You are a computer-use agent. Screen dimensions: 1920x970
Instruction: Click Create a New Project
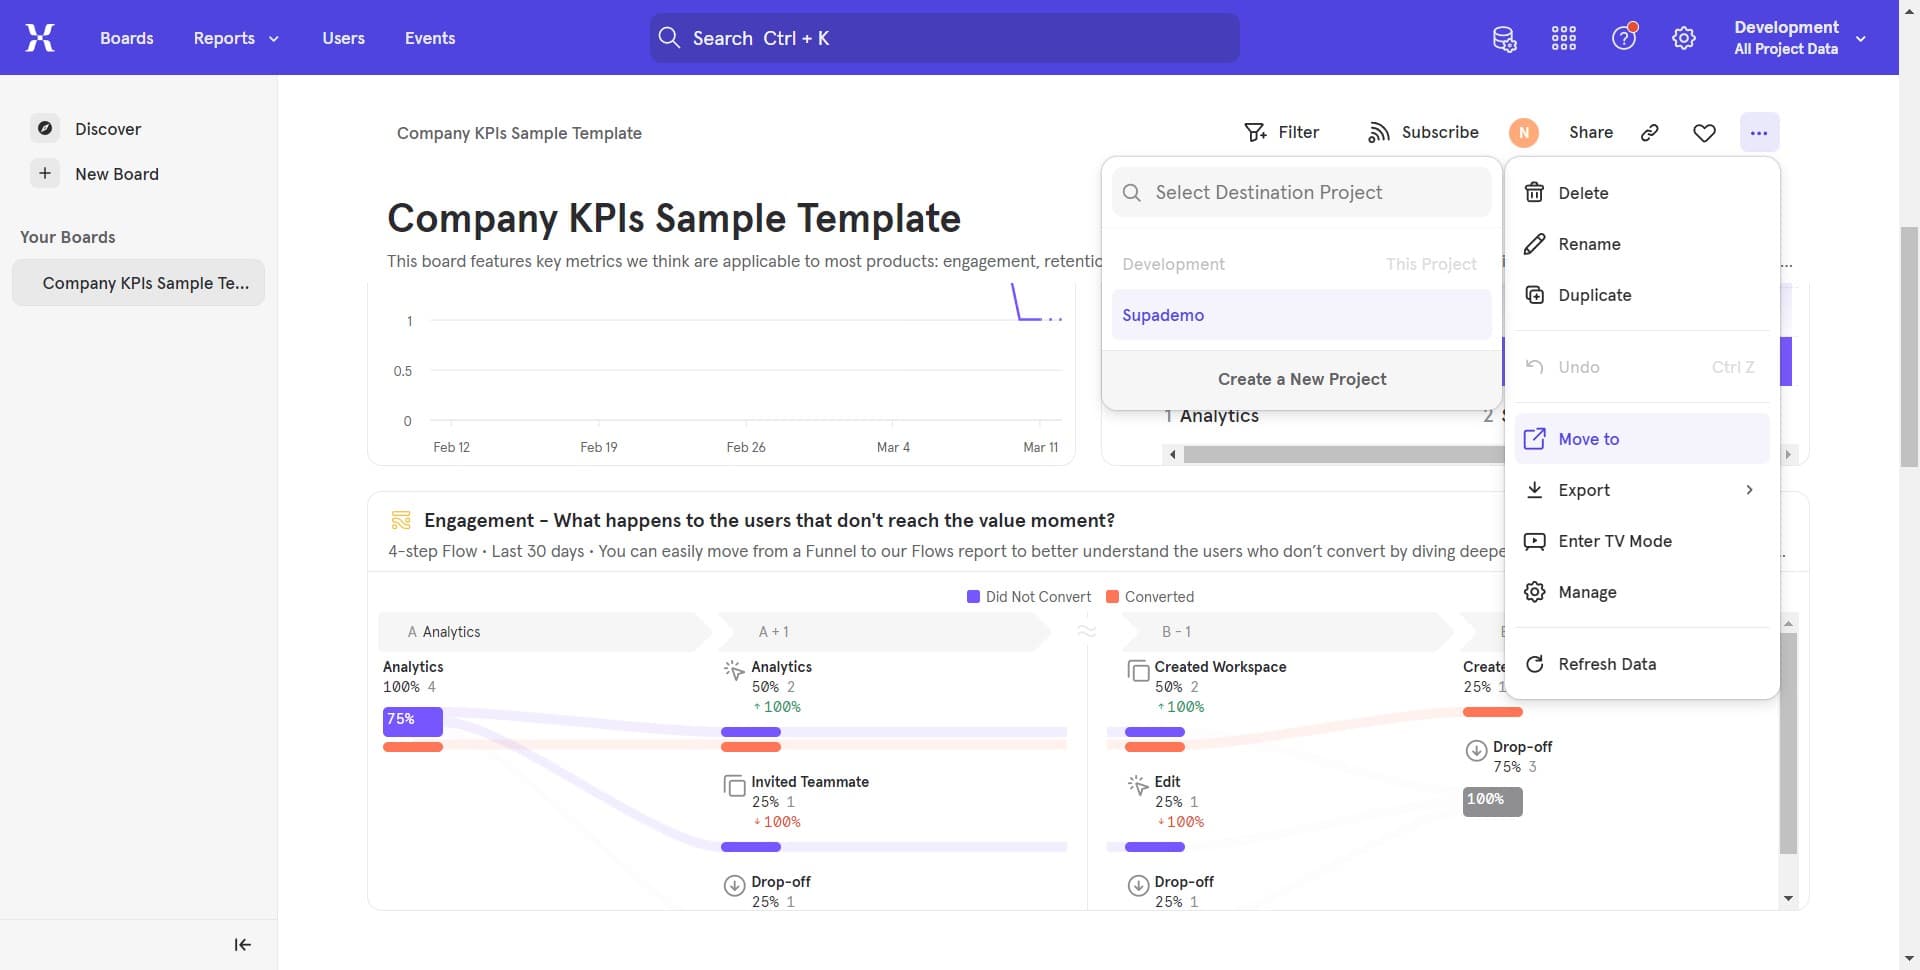click(x=1301, y=379)
